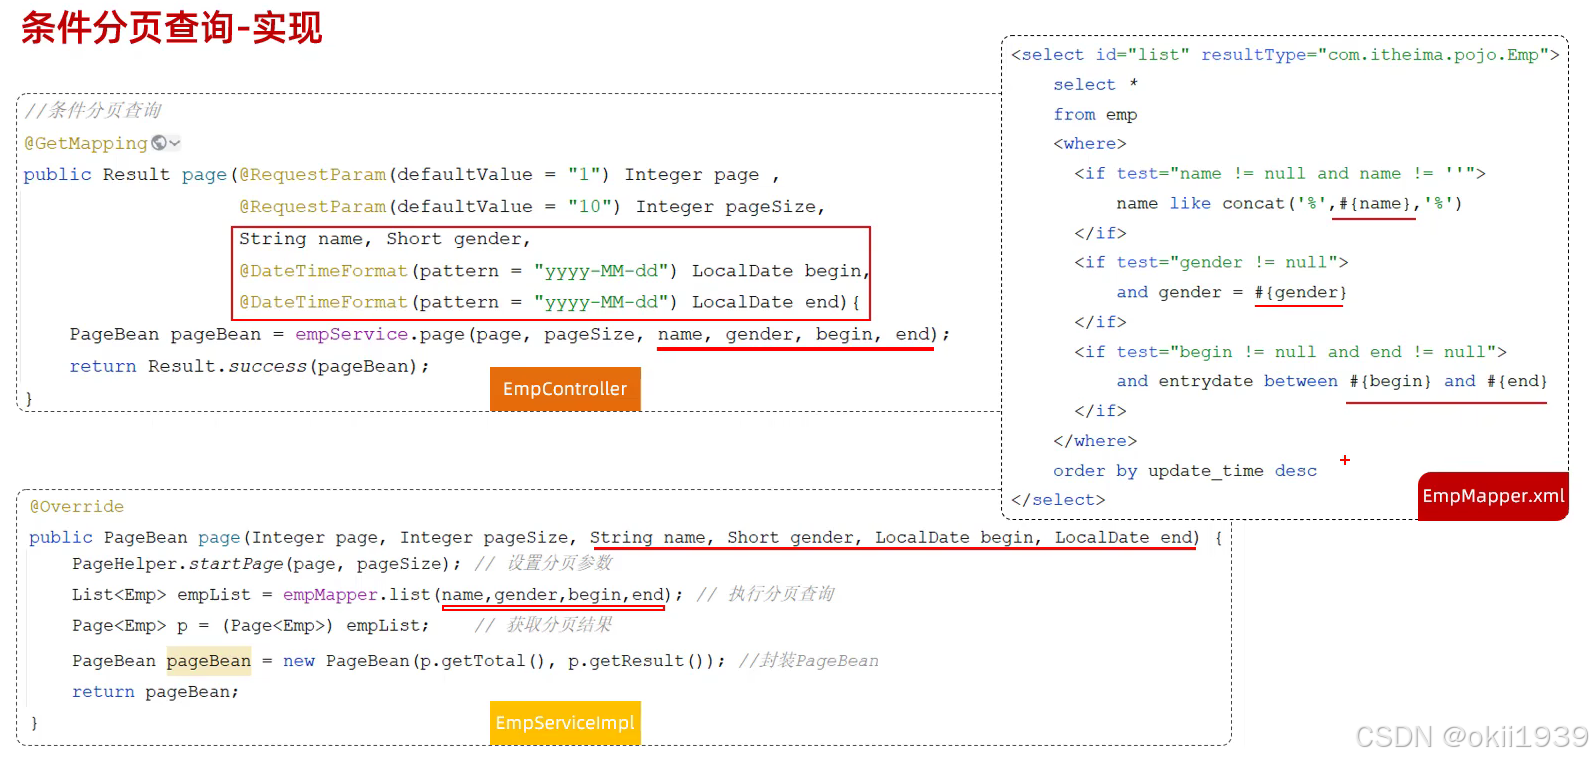
Task: Click the comment '// 获取分页结果'
Action: (544, 625)
